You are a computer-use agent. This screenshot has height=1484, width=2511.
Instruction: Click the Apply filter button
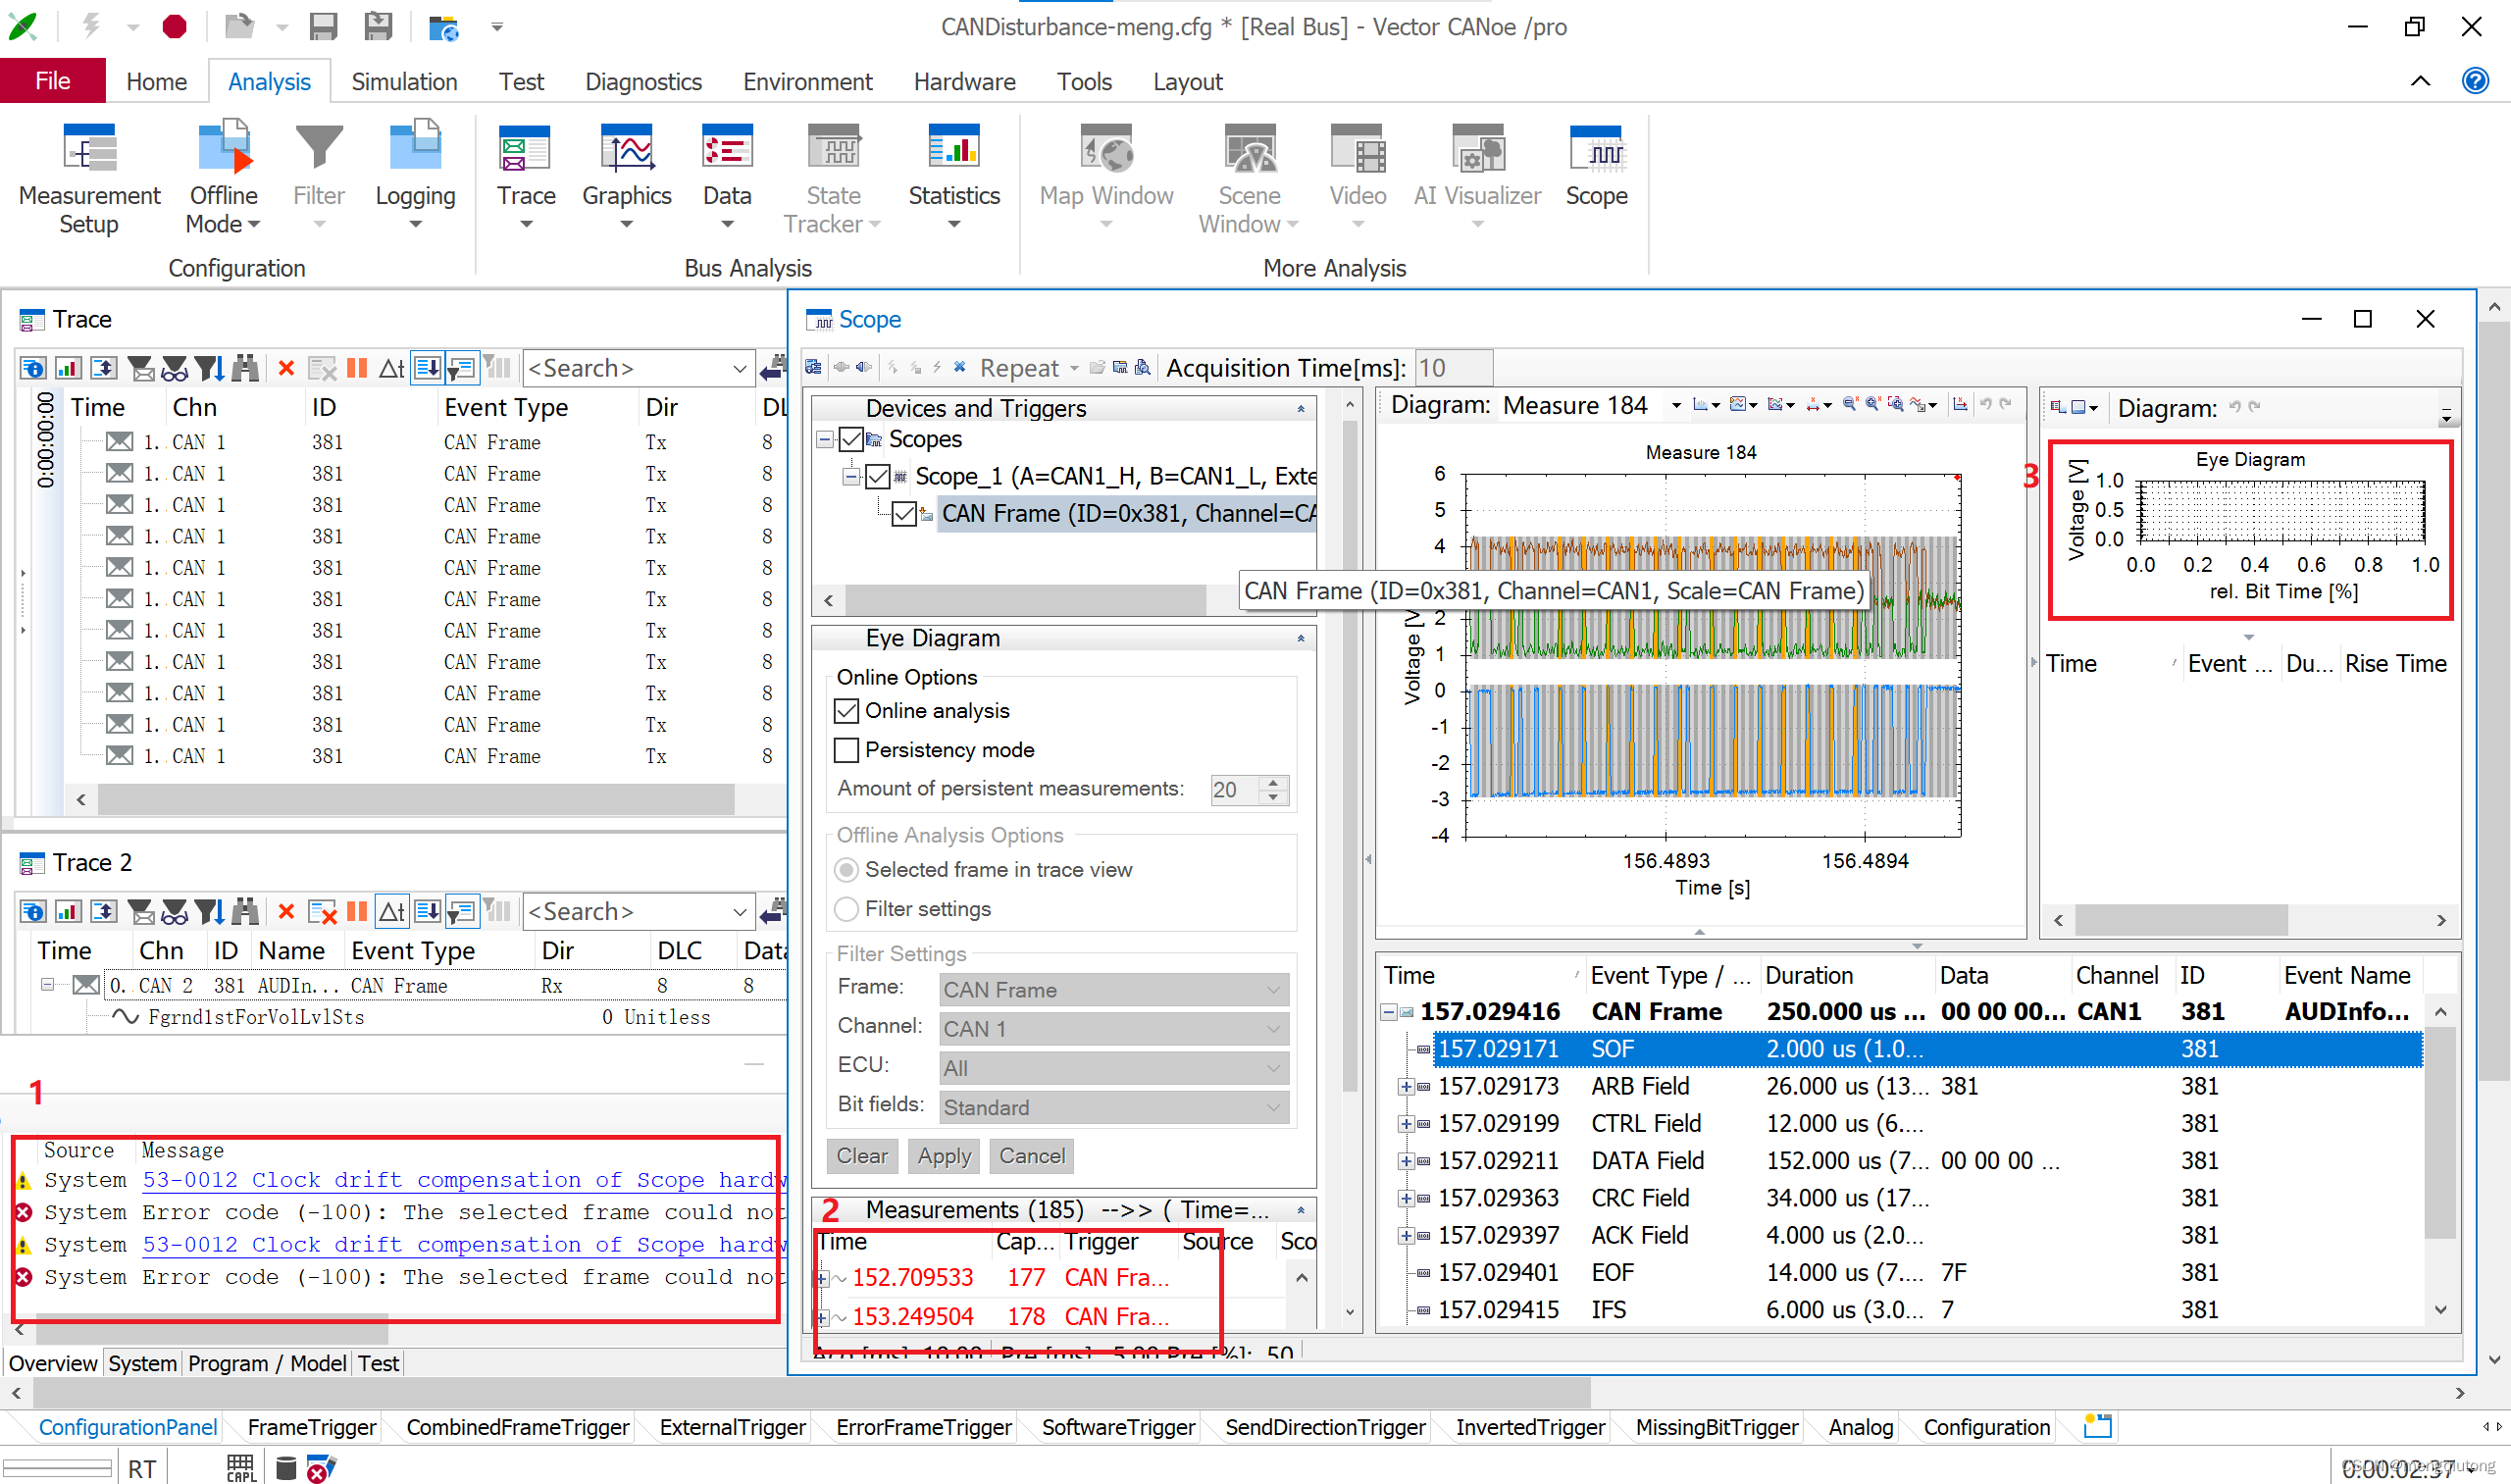(943, 1156)
